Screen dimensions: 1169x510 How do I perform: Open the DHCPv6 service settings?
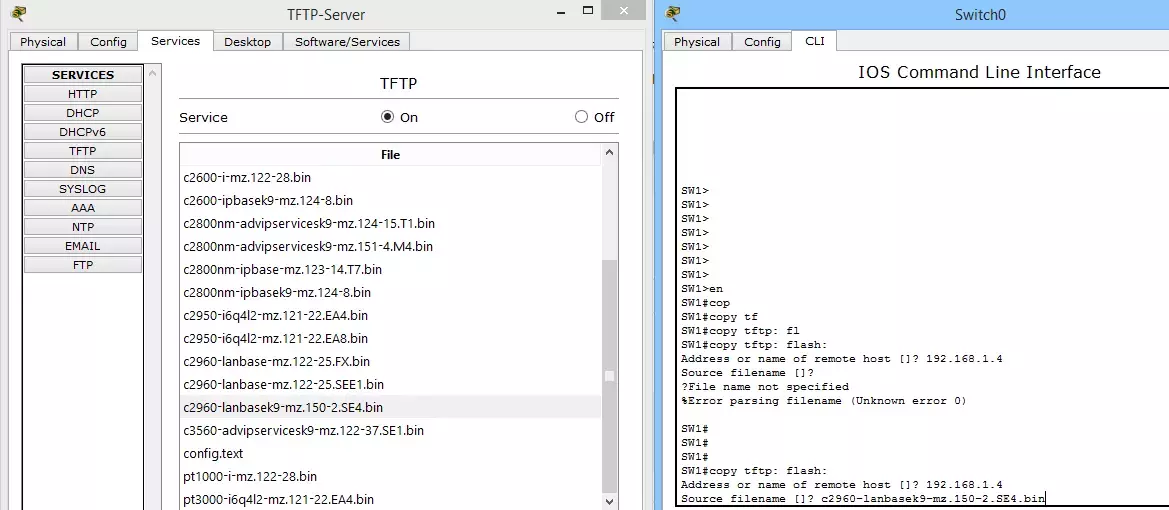83,132
